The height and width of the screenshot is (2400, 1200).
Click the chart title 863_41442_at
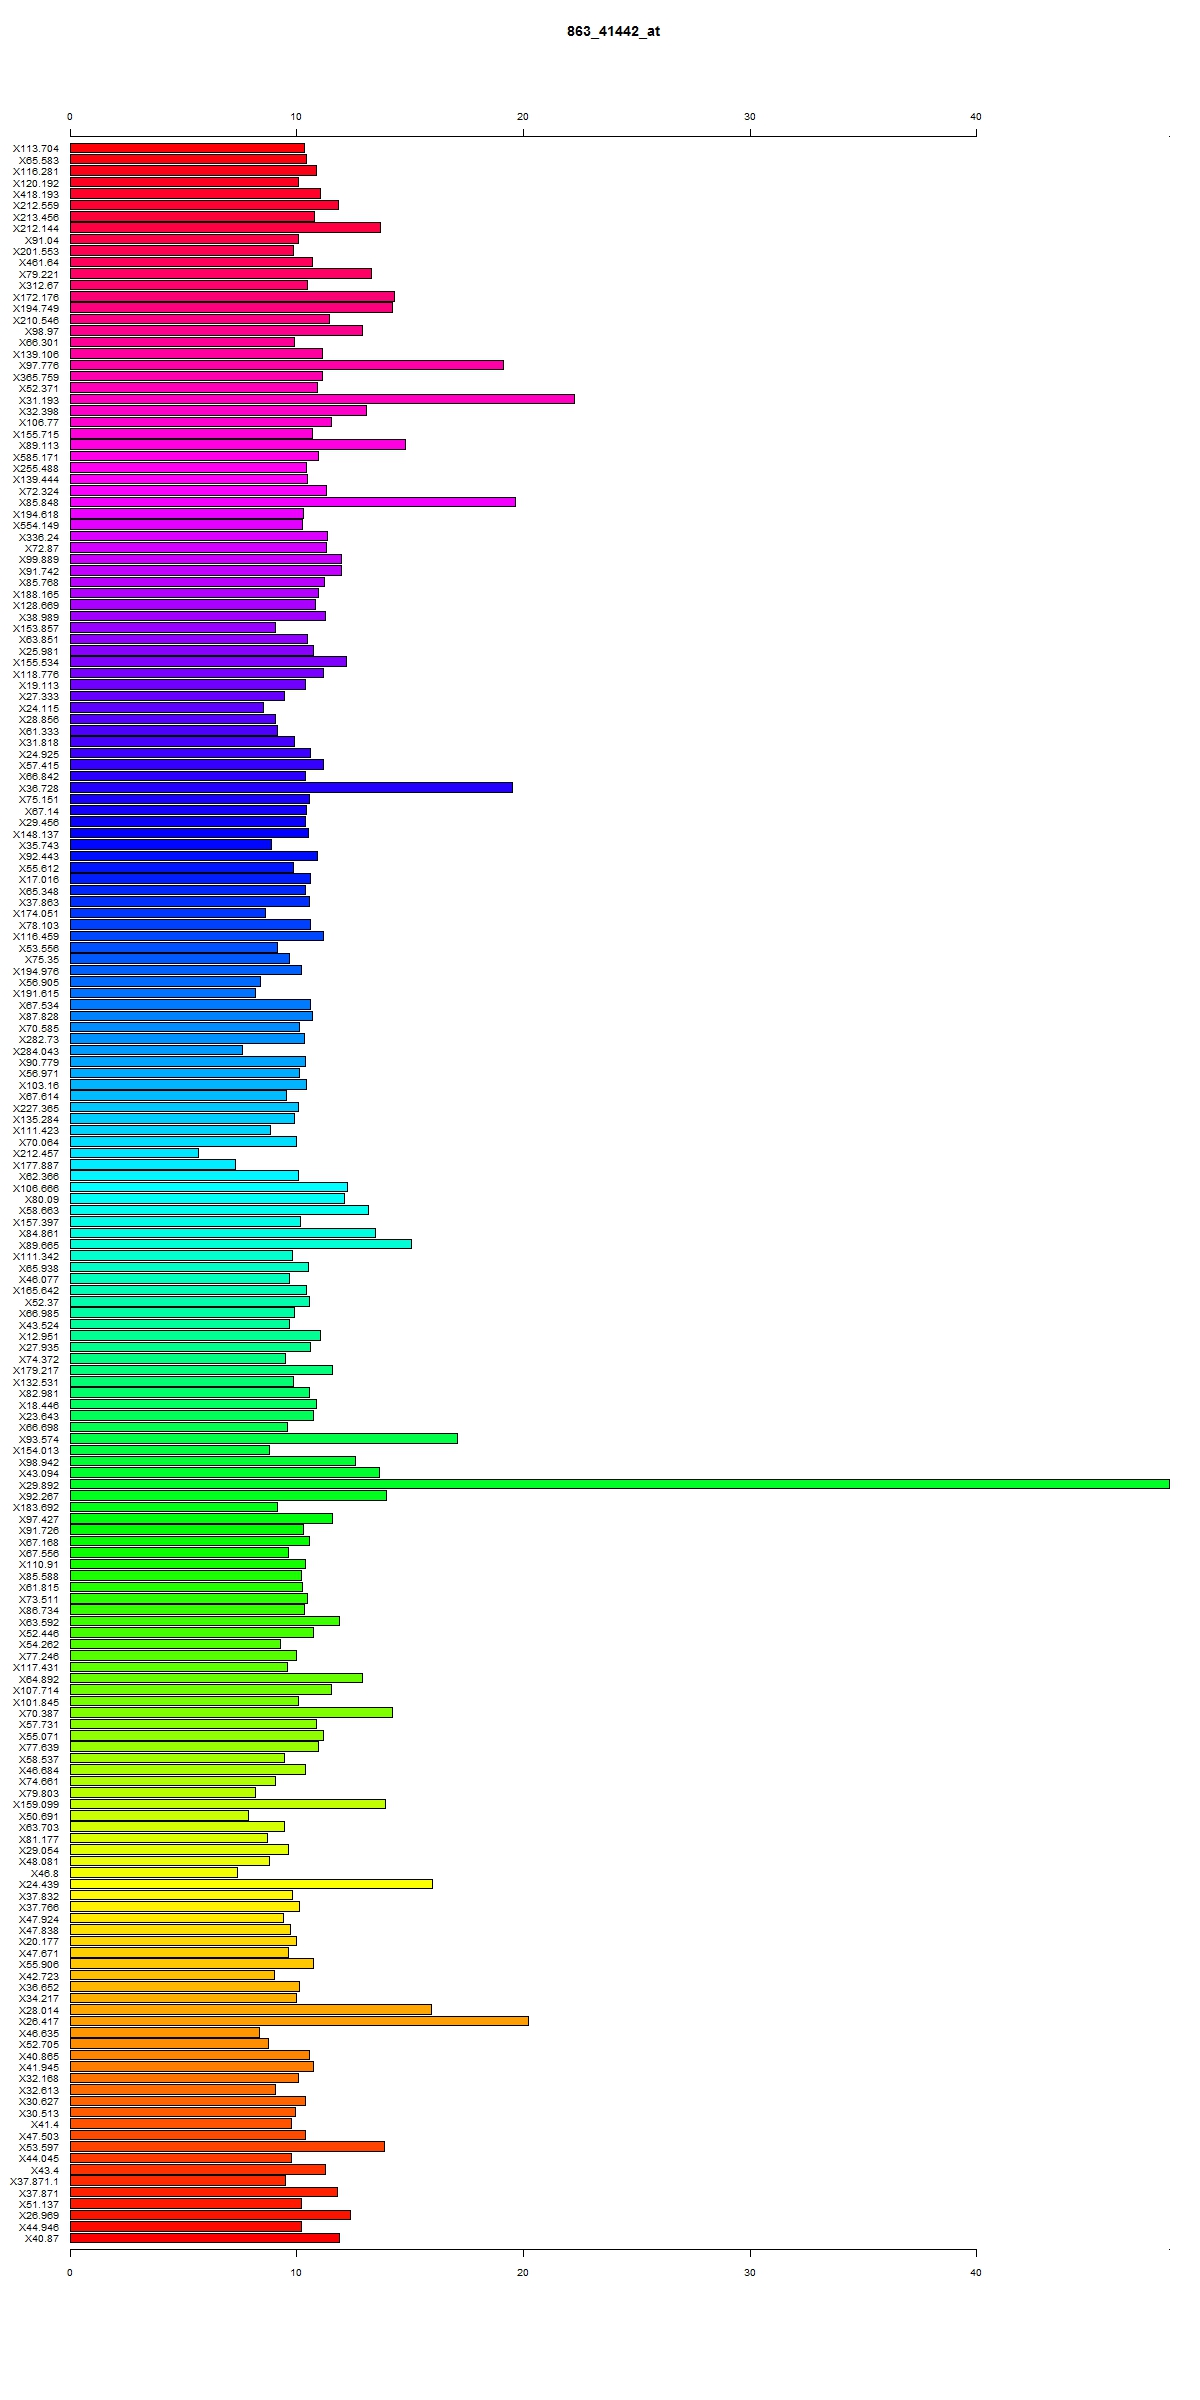[x=613, y=31]
